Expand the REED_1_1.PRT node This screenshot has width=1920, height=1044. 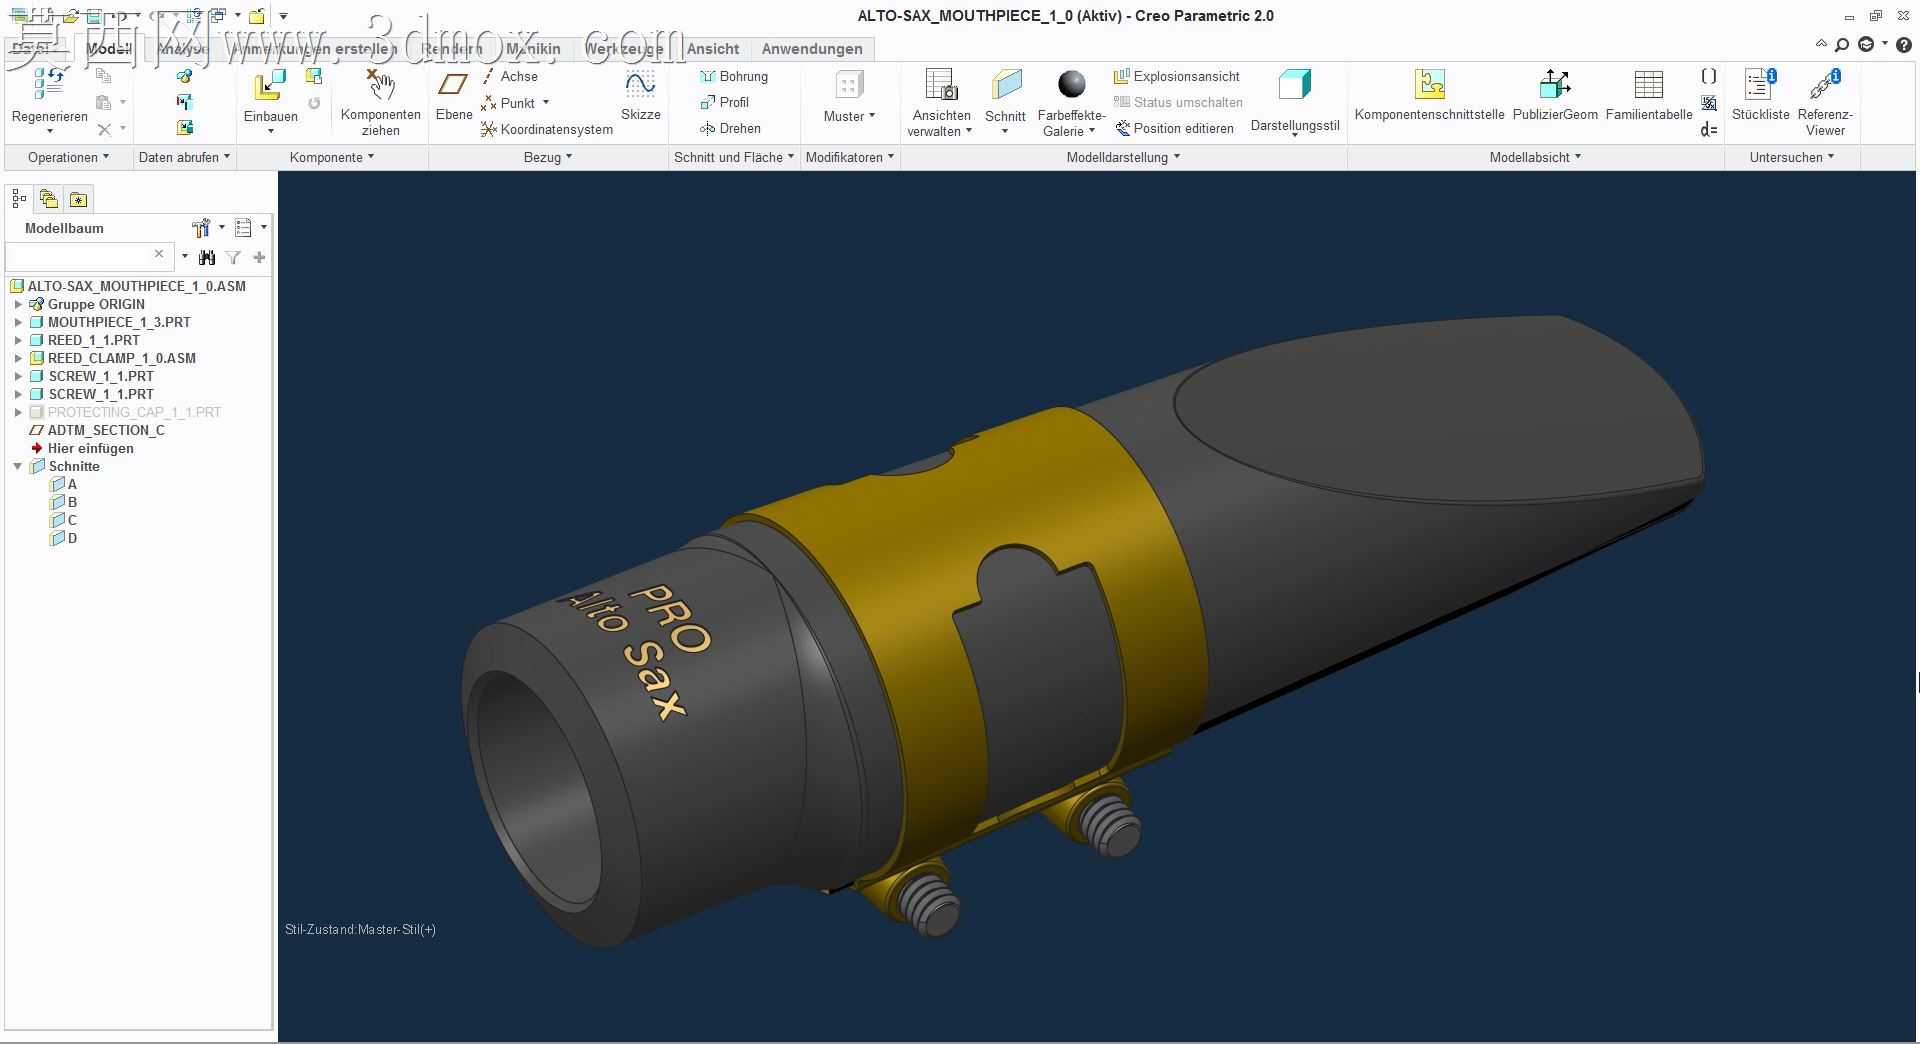(18, 340)
